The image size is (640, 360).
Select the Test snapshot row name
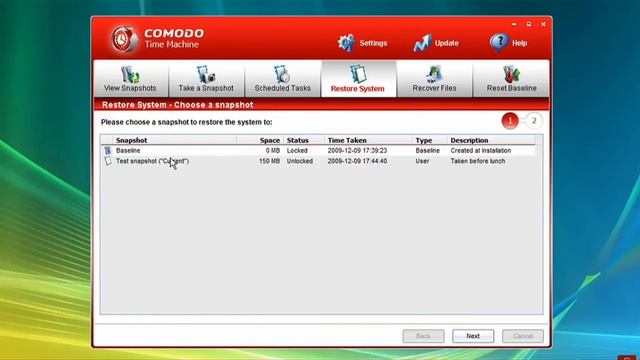click(x=152, y=161)
